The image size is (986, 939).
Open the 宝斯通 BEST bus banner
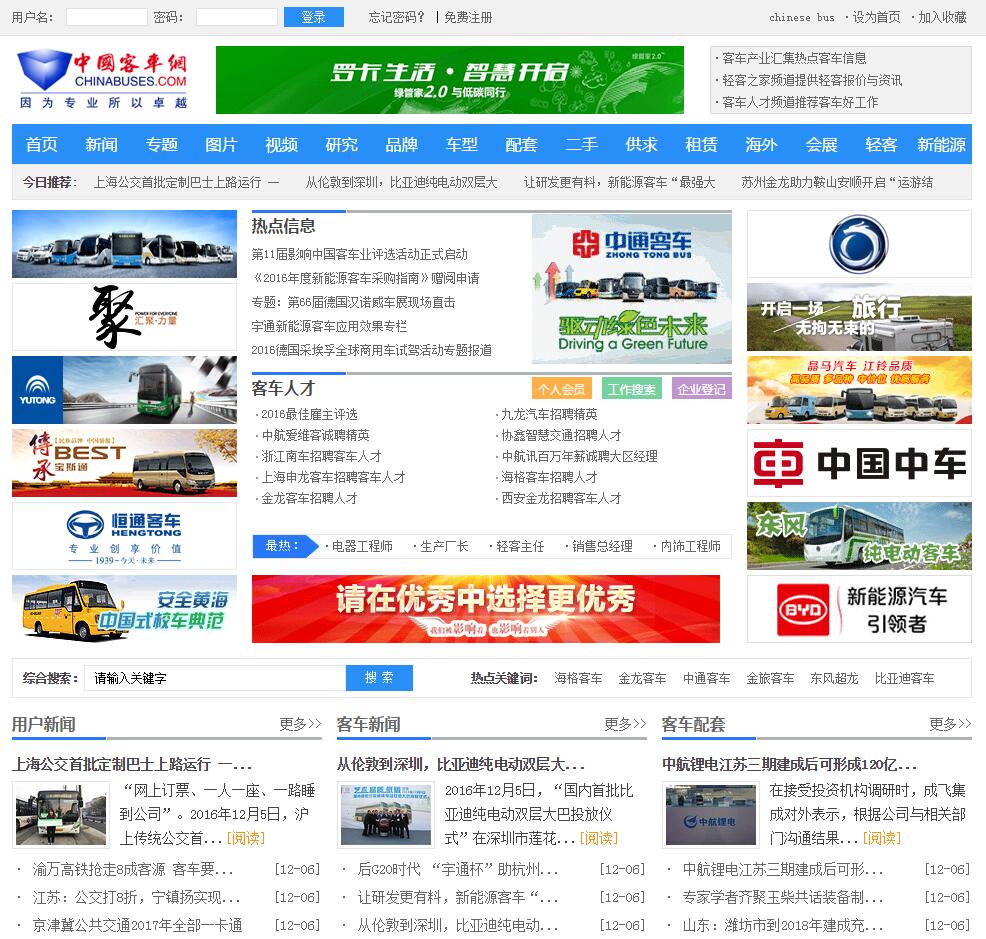[125, 463]
